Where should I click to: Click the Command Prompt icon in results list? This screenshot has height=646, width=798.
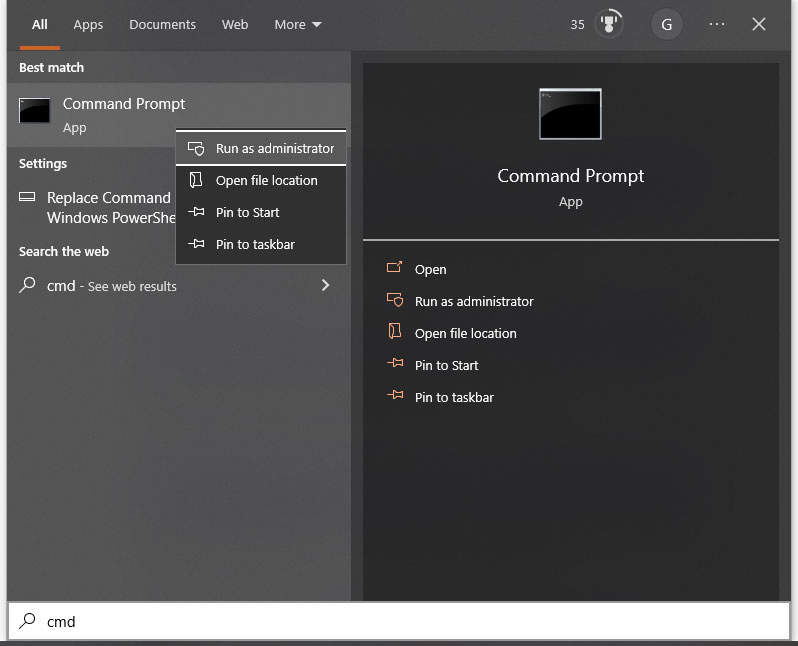click(x=35, y=110)
